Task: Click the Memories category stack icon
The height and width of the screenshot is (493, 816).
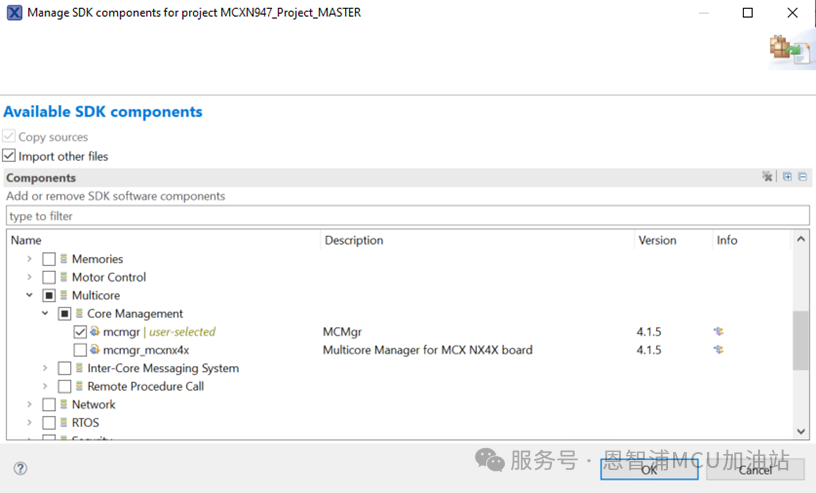Action: point(63,259)
